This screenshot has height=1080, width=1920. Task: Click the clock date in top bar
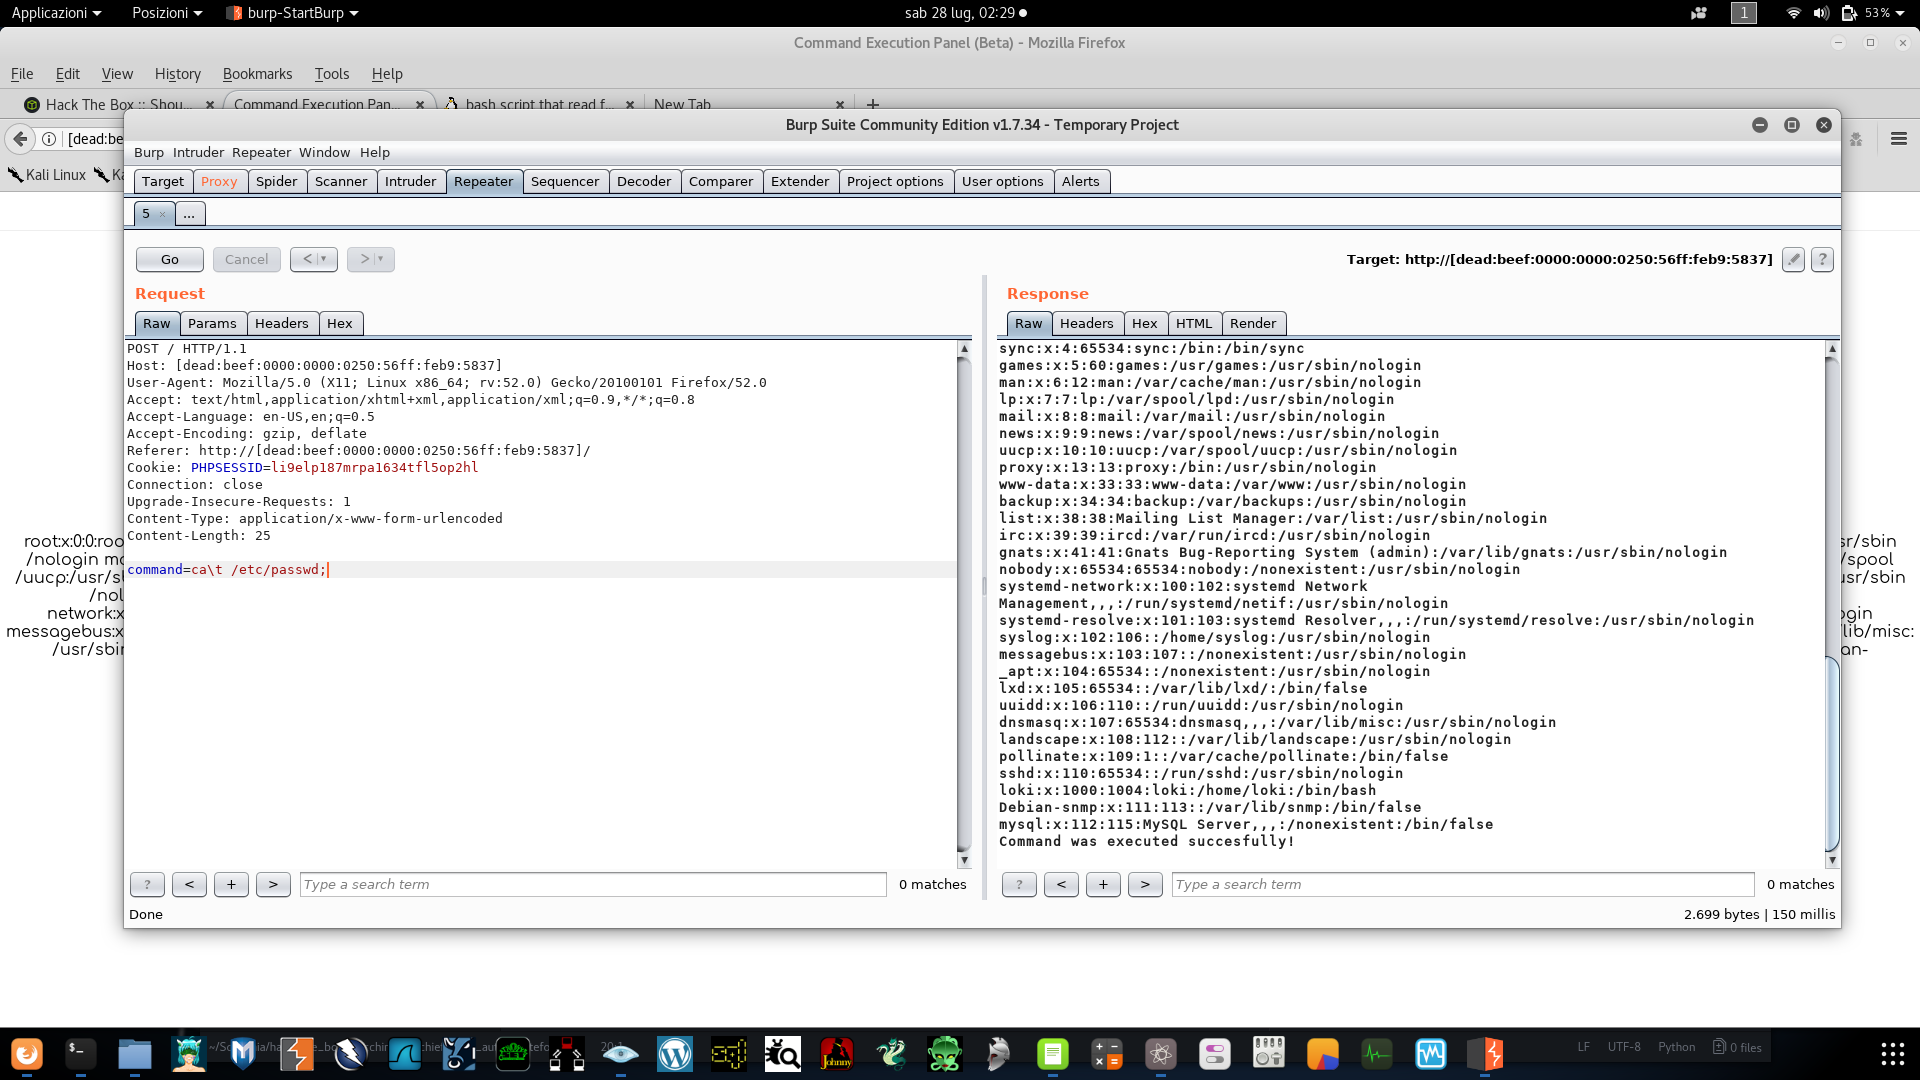click(x=960, y=13)
